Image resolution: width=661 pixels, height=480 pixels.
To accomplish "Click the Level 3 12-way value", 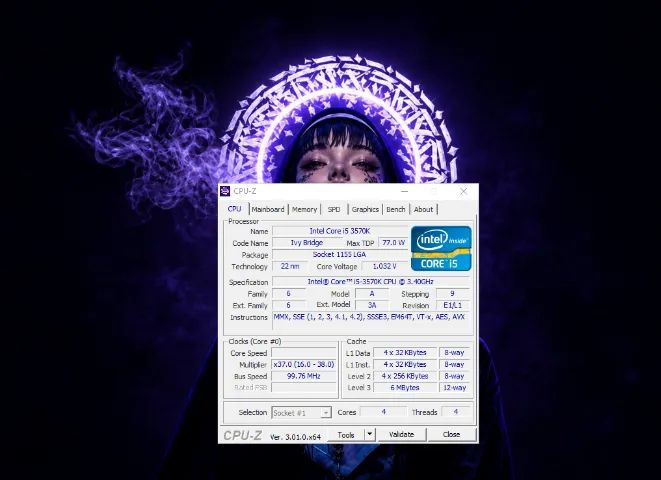I will click(454, 387).
